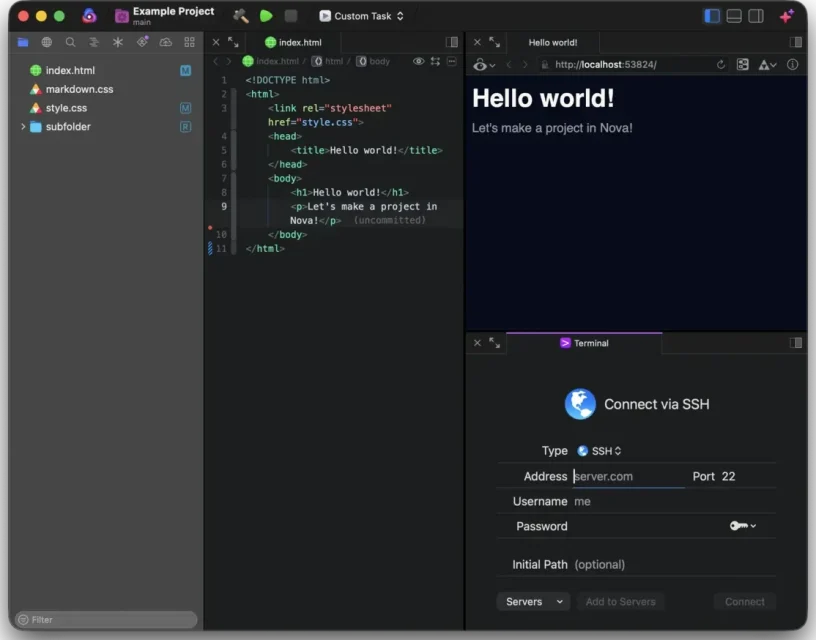Expand the editor pane to full size
The height and width of the screenshot is (640, 816).
(x=233, y=42)
